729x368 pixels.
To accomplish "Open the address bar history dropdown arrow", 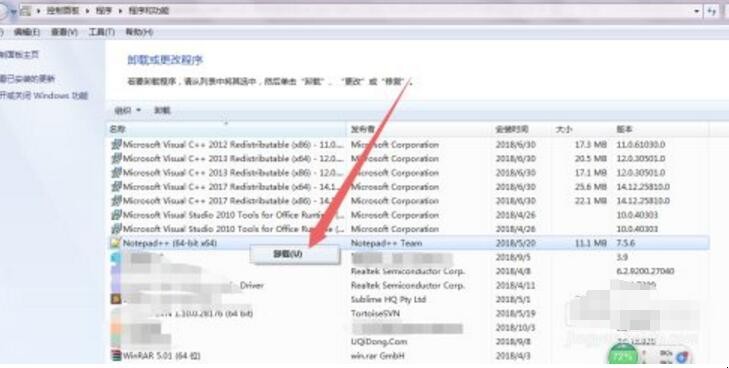I will point(696,11).
